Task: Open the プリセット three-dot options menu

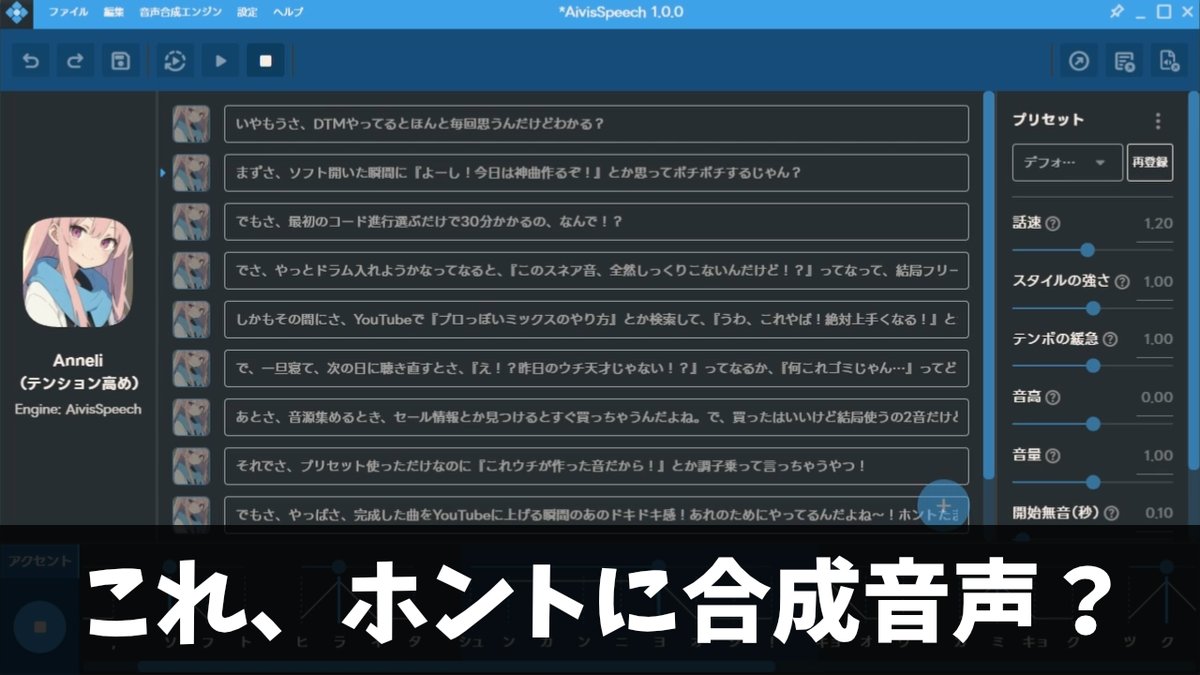Action: click(1158, 121)
